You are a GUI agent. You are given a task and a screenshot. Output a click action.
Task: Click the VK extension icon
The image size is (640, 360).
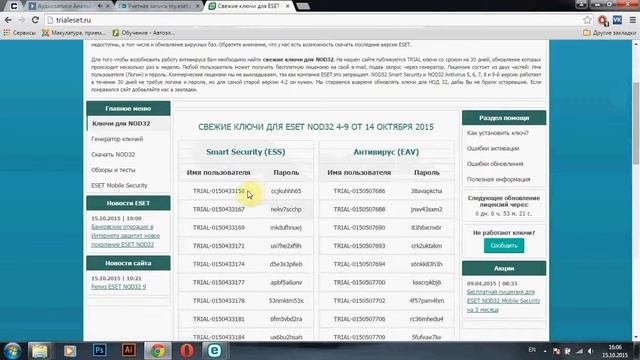pyautogui.click(x=617, y=20)
